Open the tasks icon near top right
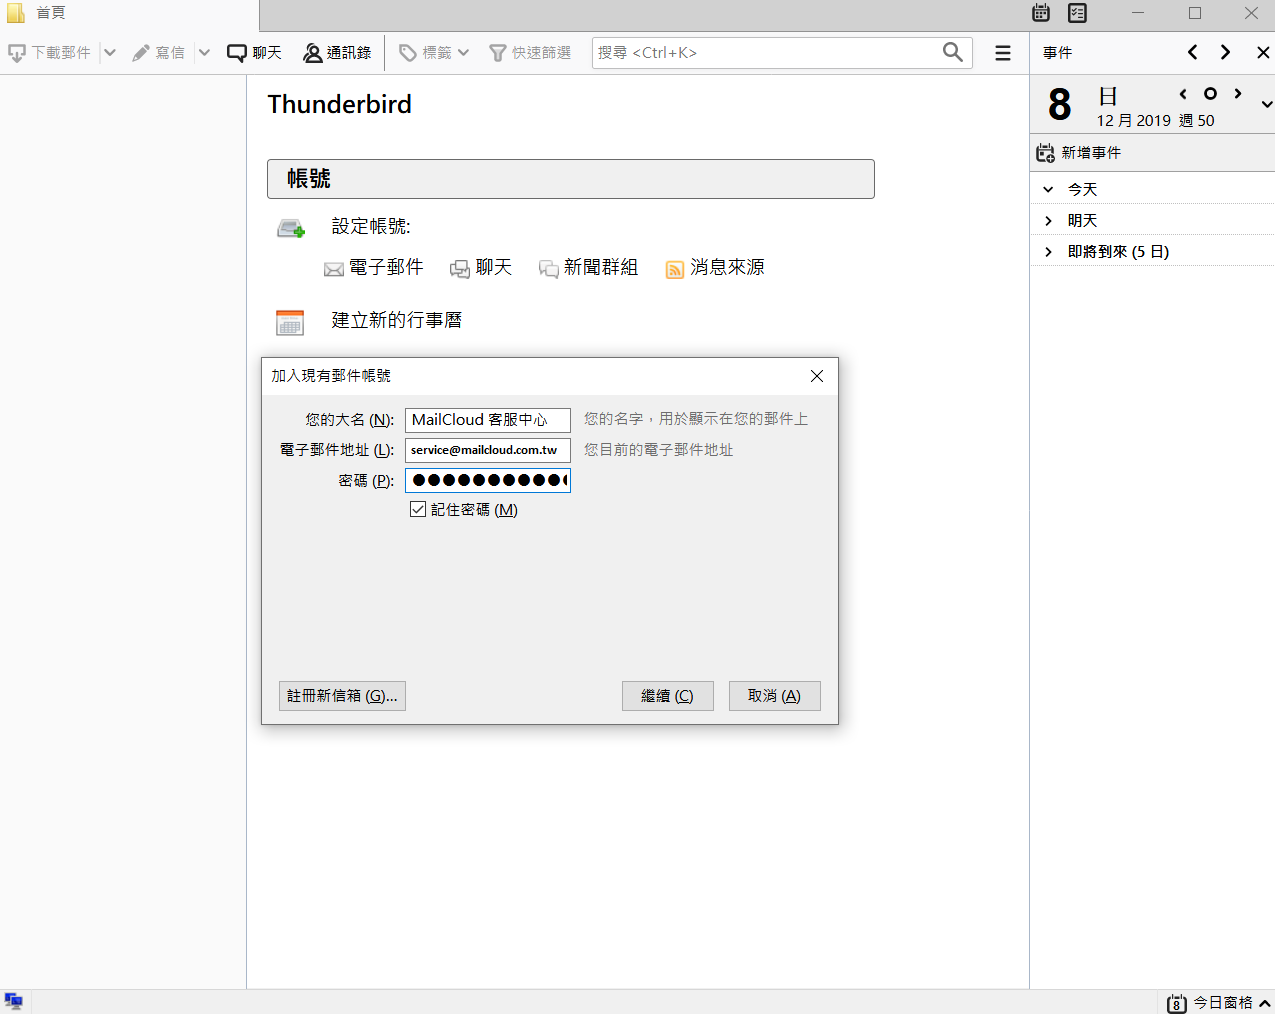Image resolution: width=1275 pixels, height=1014 pixels. pyautogui.click(x=1077, y=13)
